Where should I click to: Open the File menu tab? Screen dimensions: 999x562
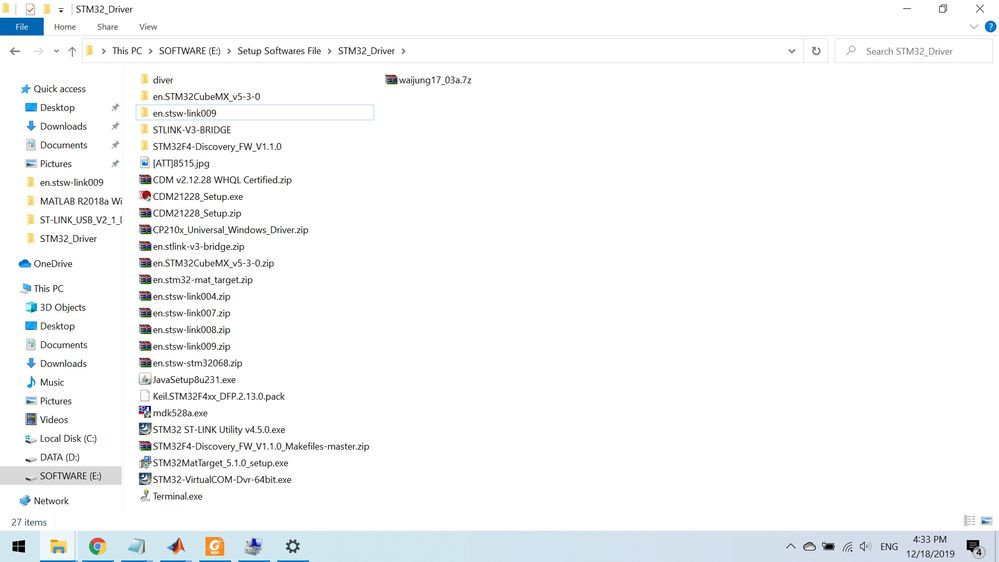coord(22,27)
